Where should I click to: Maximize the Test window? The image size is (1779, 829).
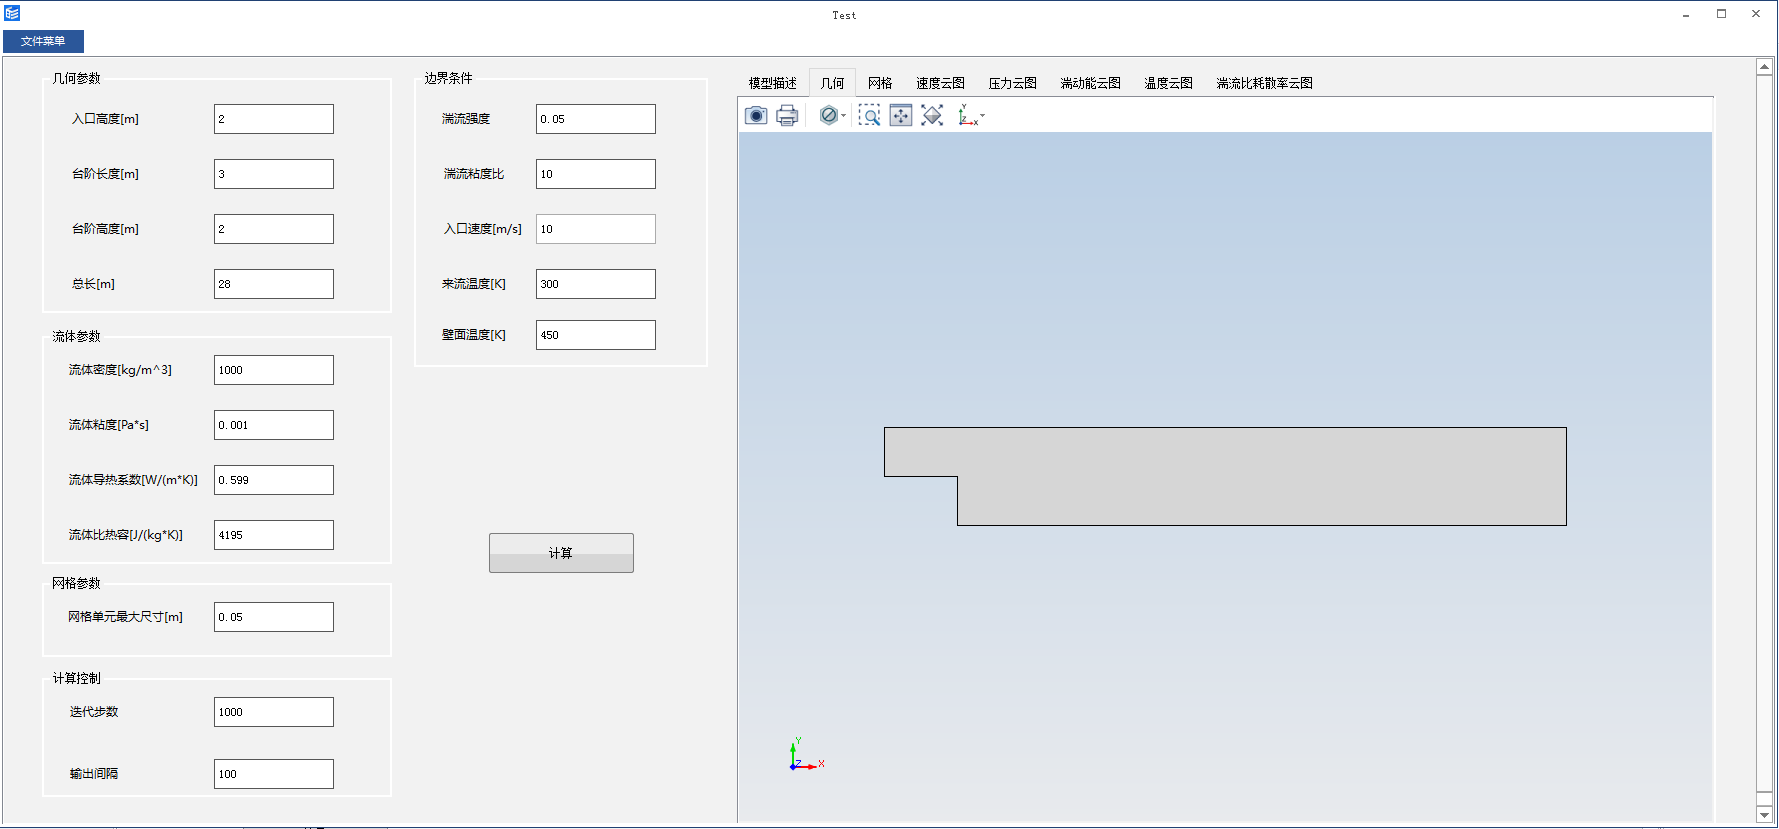point(1721,14)
